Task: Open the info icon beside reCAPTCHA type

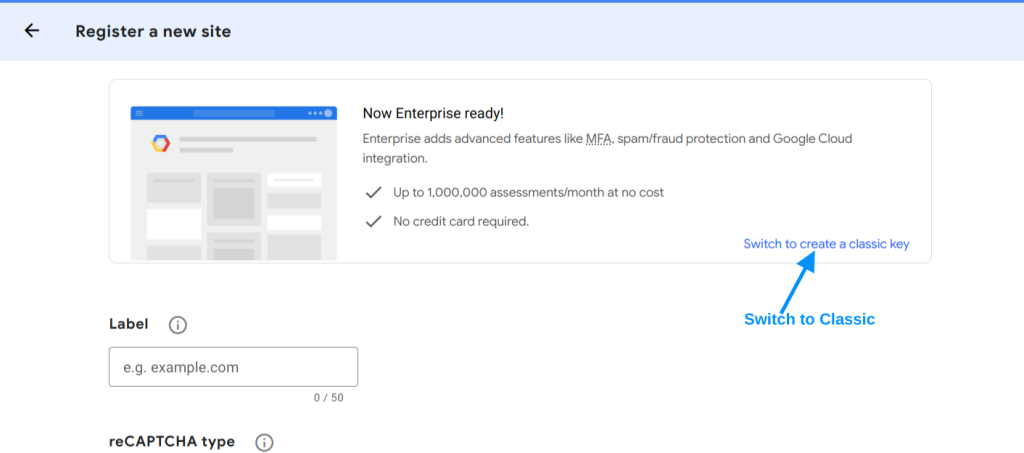Action: click(x=264, y=443)
